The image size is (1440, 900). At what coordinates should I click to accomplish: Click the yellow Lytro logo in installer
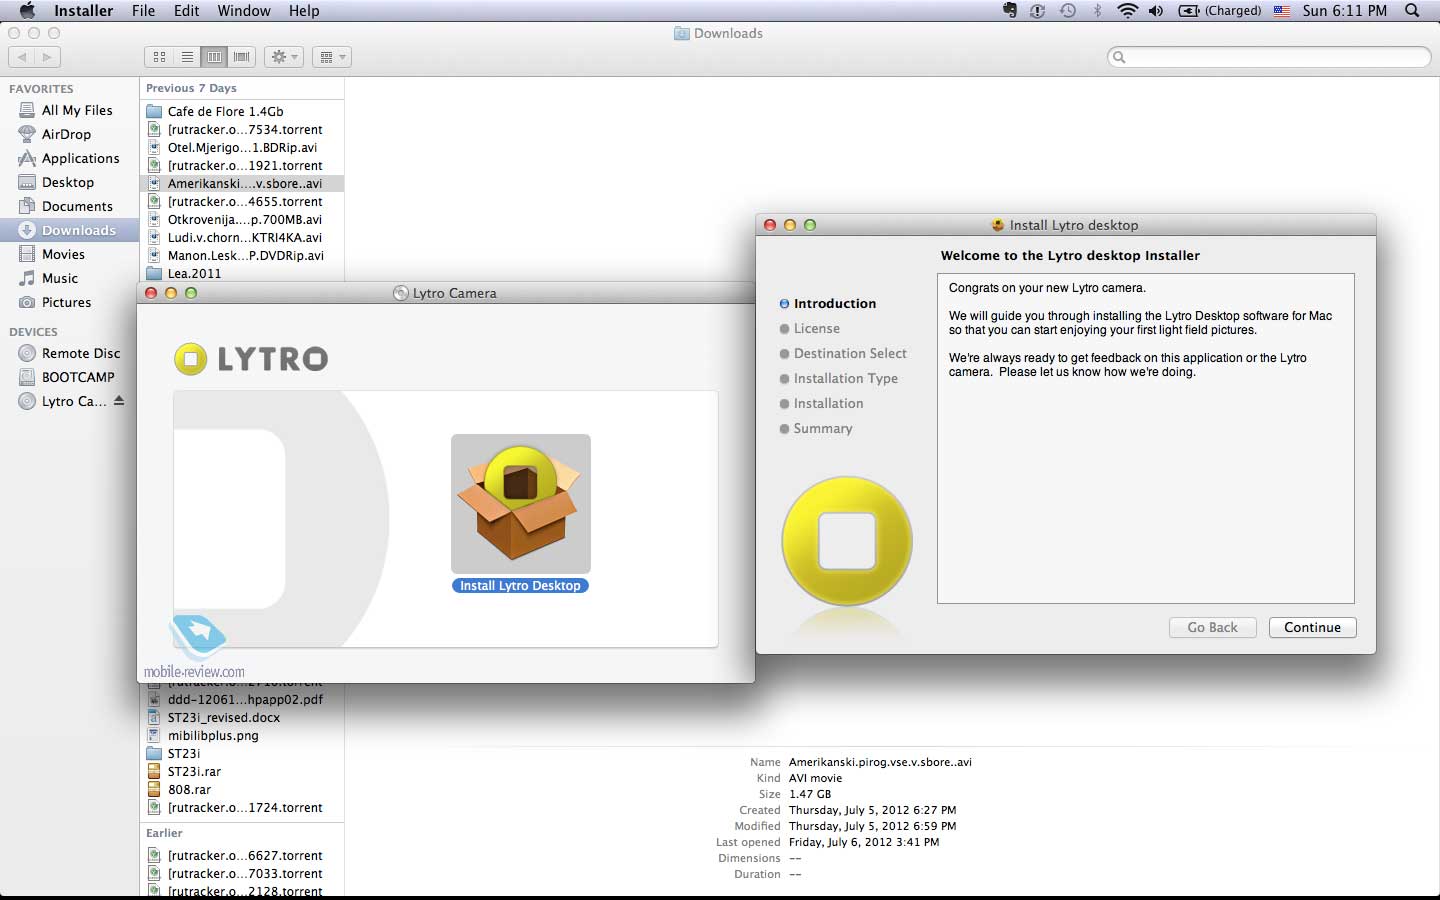click(x=847, y=541)
